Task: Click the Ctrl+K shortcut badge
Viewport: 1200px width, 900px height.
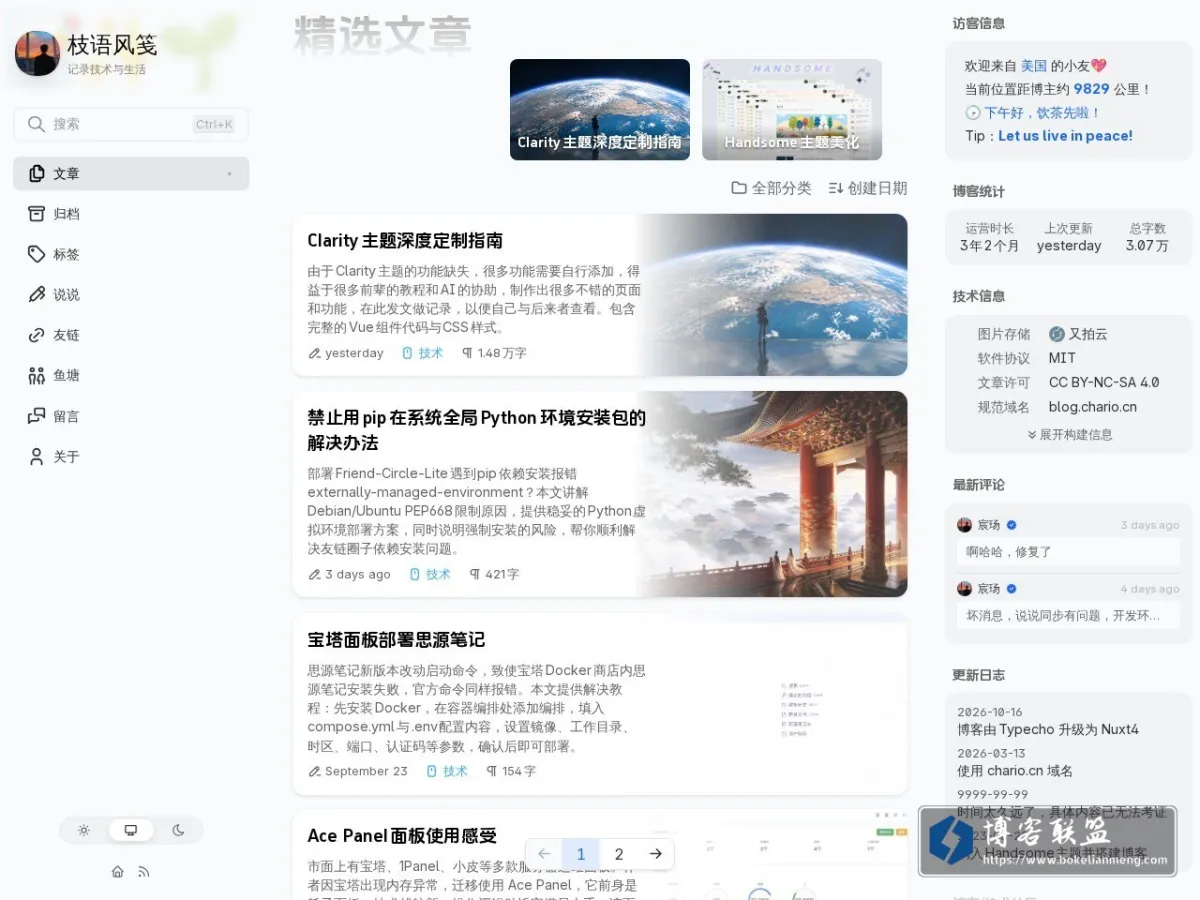Action: (x=214, y=124)
